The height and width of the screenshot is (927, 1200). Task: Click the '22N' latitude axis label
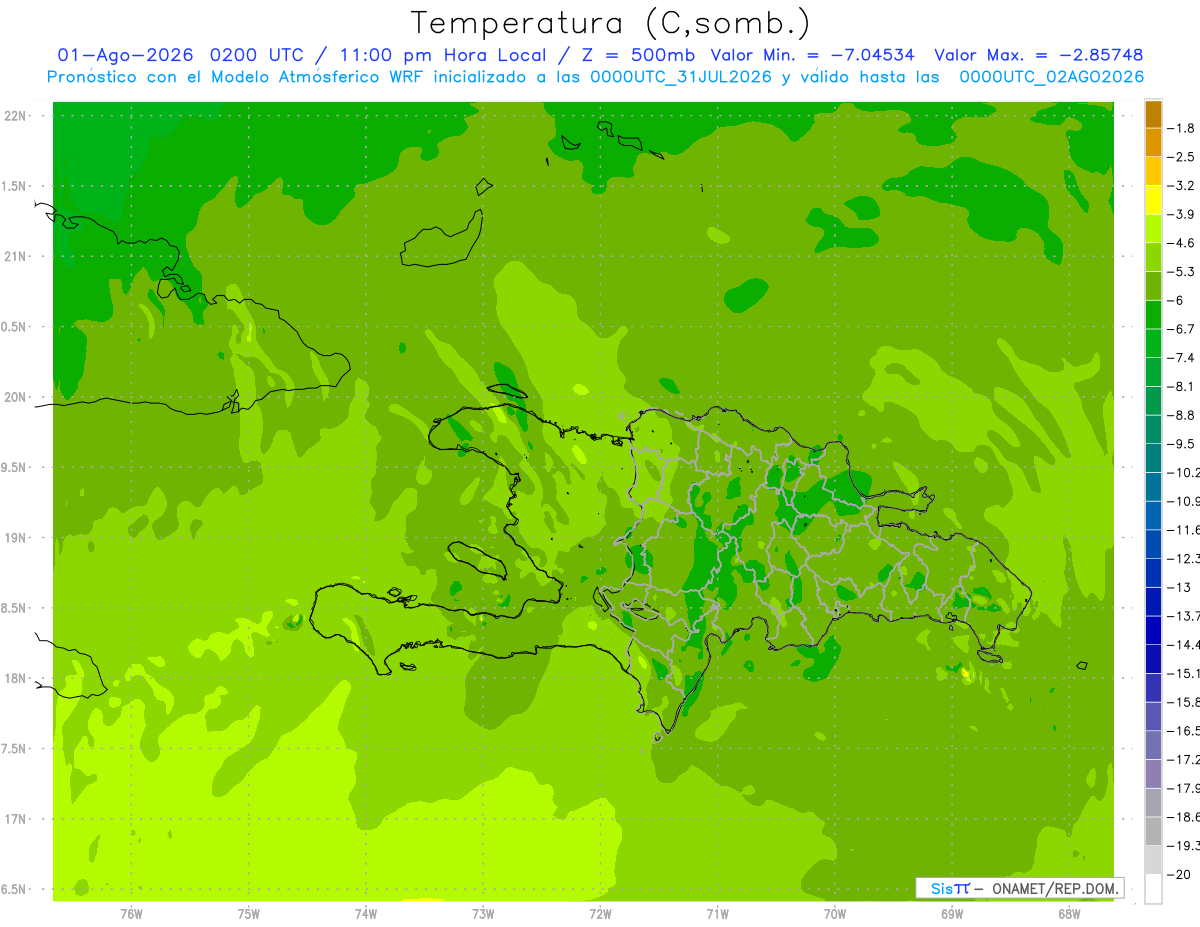coord(14,116)
